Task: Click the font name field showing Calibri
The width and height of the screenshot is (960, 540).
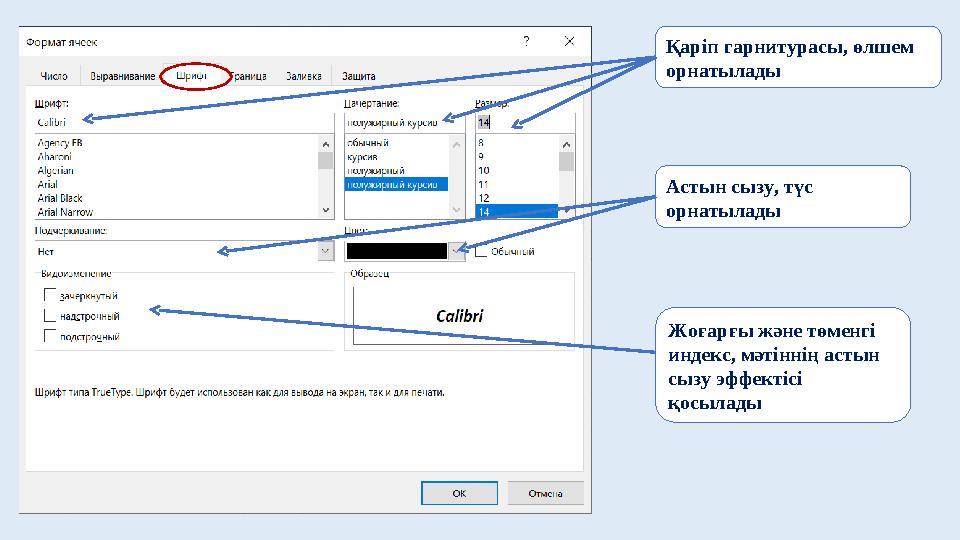Action: (x=184, y=122)
